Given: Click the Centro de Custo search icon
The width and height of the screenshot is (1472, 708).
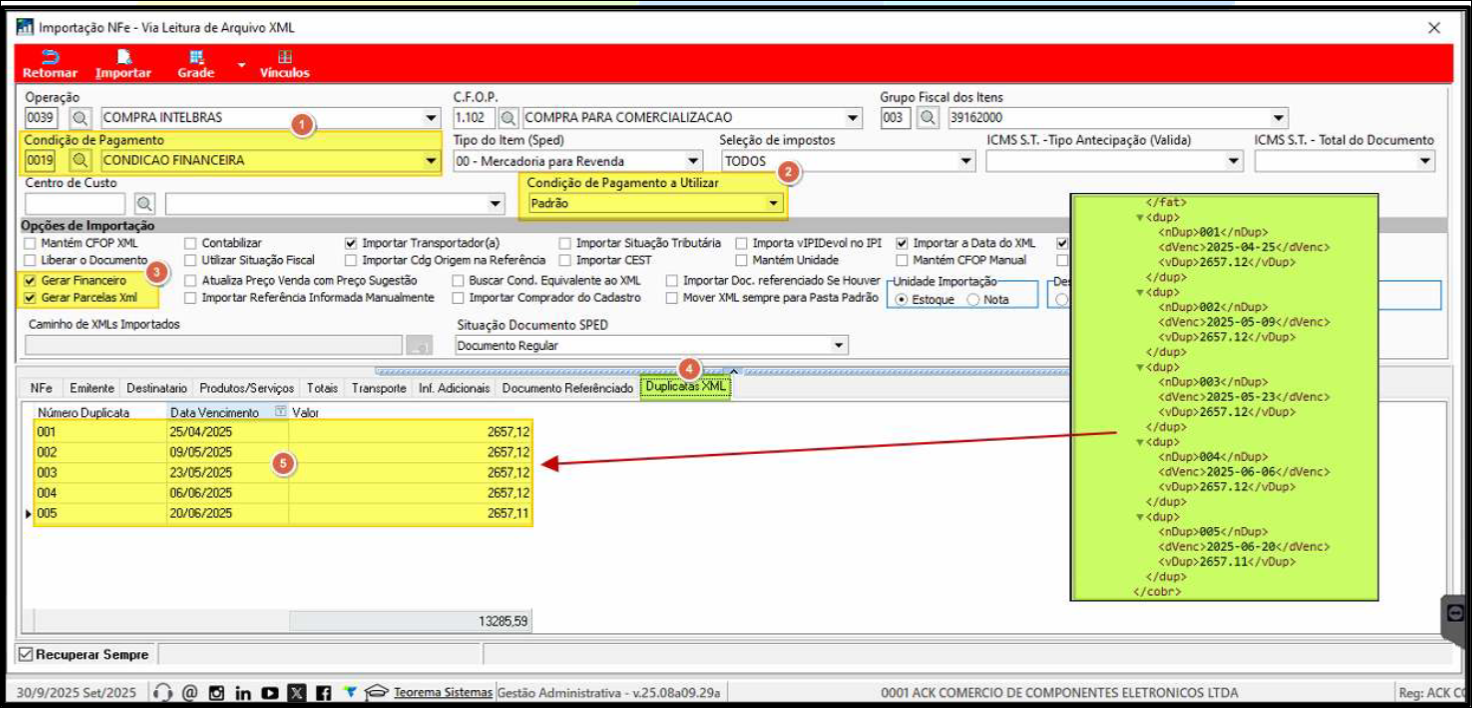Looking at the screenshot, I should click(x=145, y=204).
